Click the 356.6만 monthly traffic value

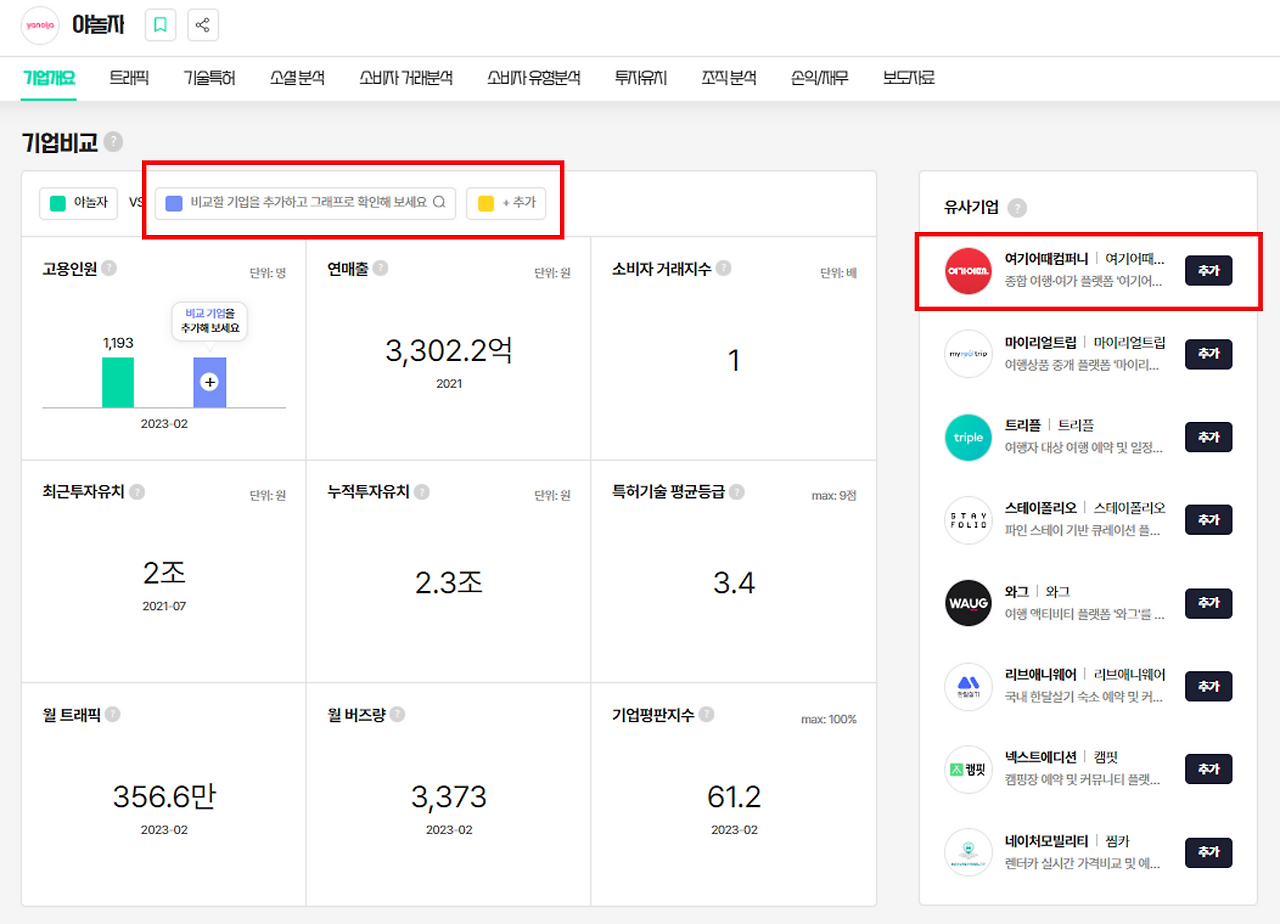tap(164, 797)
